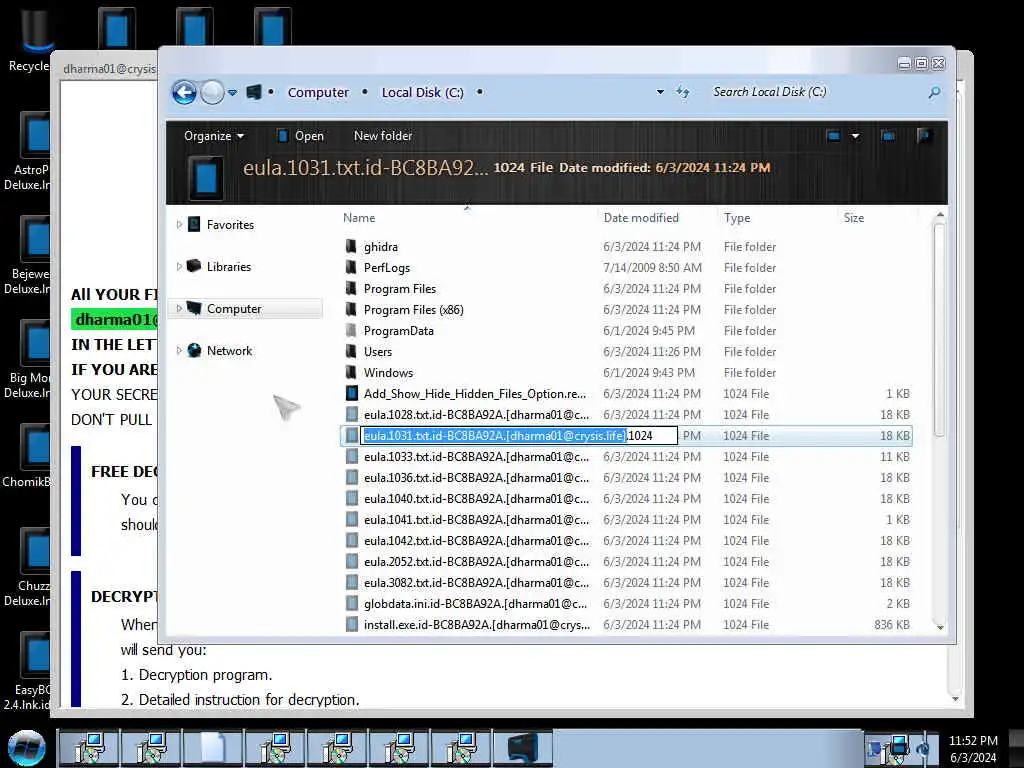This screenshot has height=768, width=1024.
Task: Click the dark Explorer window taskbar button
Action: pyautogui.click(x=523, y=748)
